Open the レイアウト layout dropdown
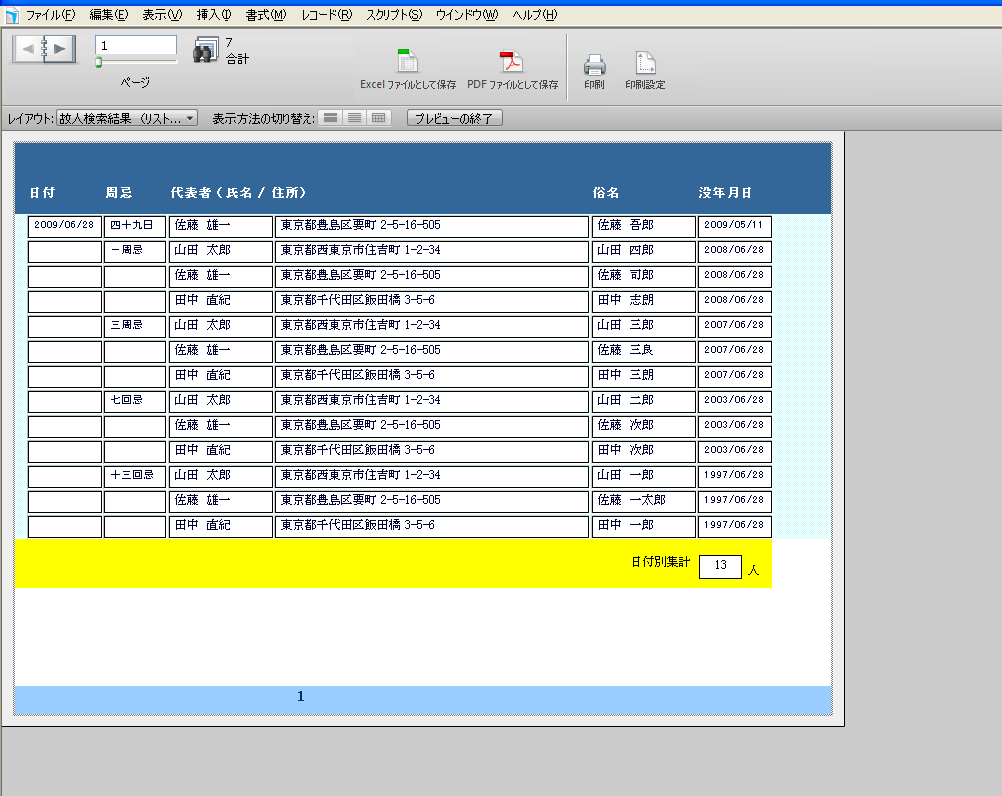Viewport: 1002px width, 796px height. 127,118
